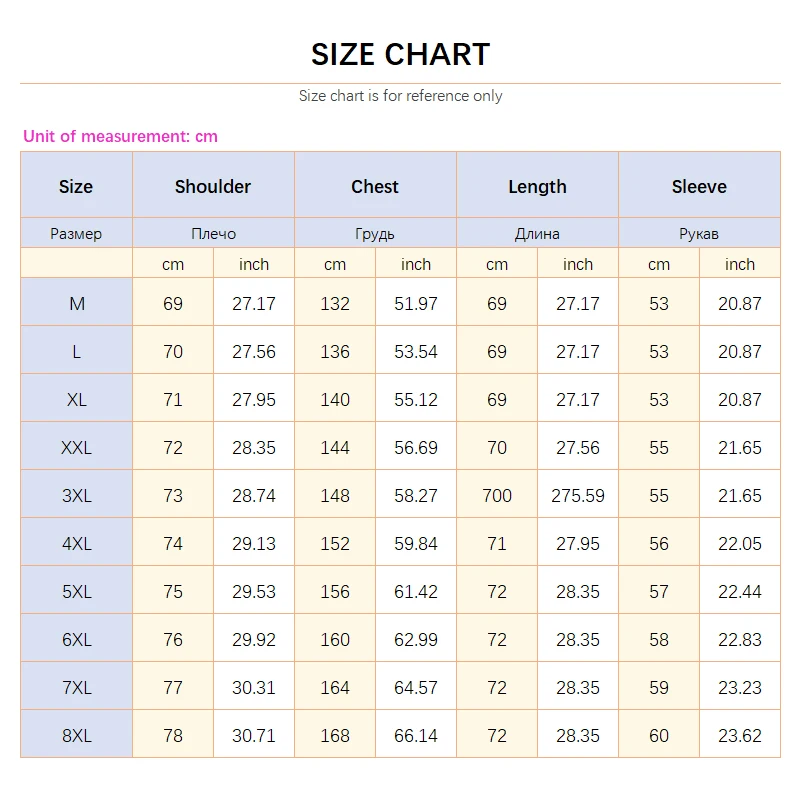800x800 pixels.
Task: Click the 8XL size row label
Action: click(76, 735)
